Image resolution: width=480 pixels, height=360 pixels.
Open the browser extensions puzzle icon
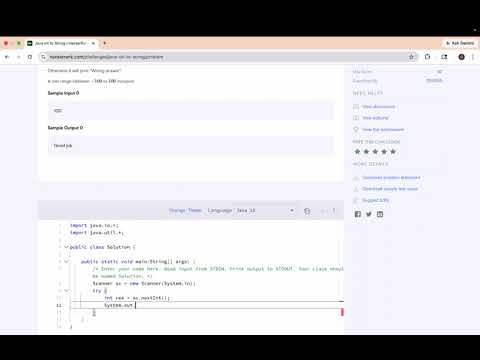point(427,57)
